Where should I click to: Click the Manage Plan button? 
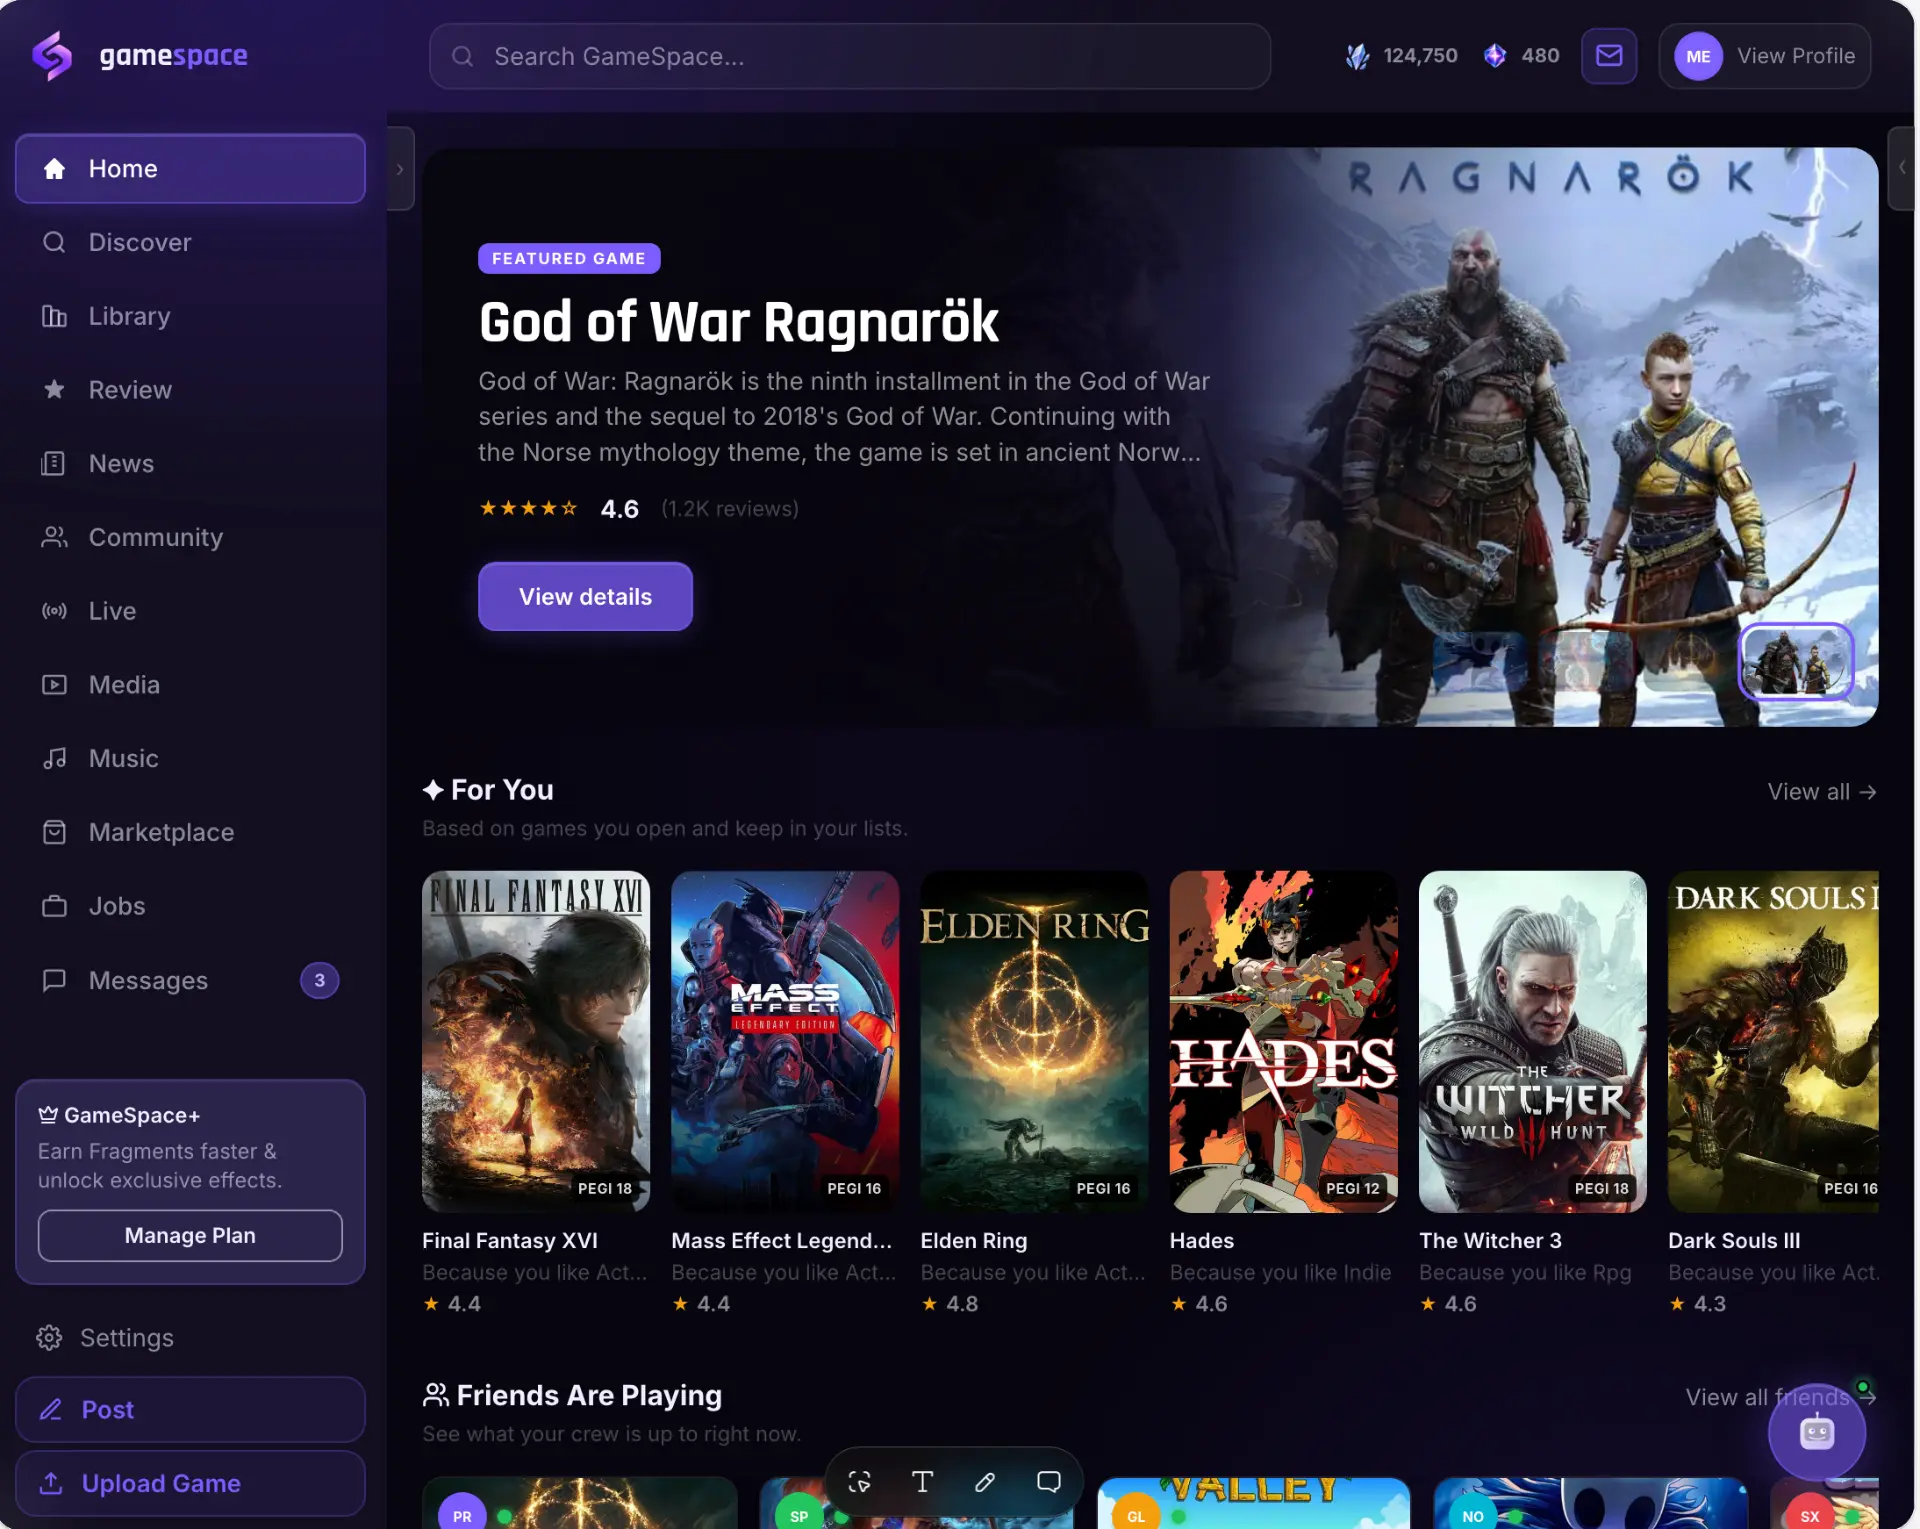[x=190, y=1236]
